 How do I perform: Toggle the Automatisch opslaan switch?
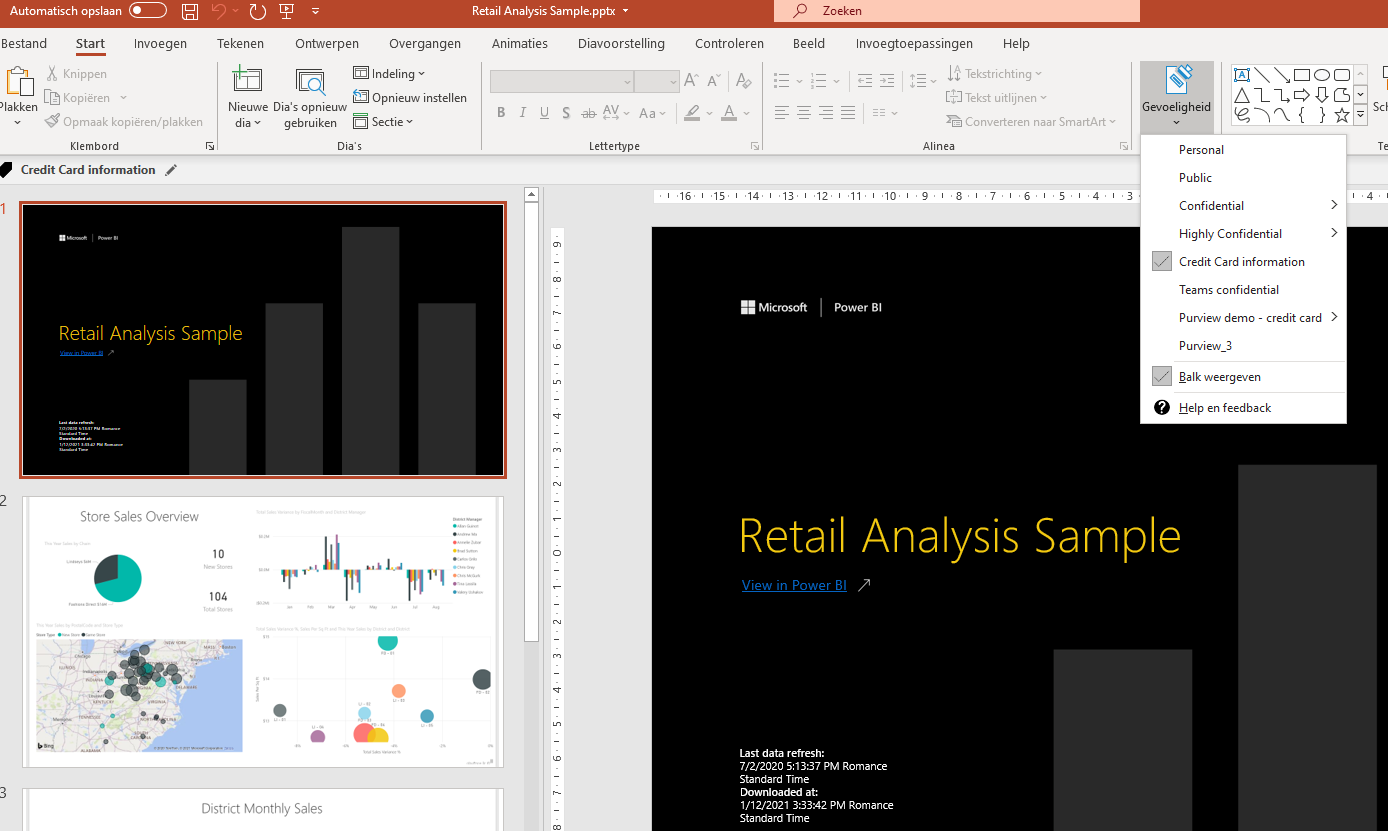pos(148,11)
